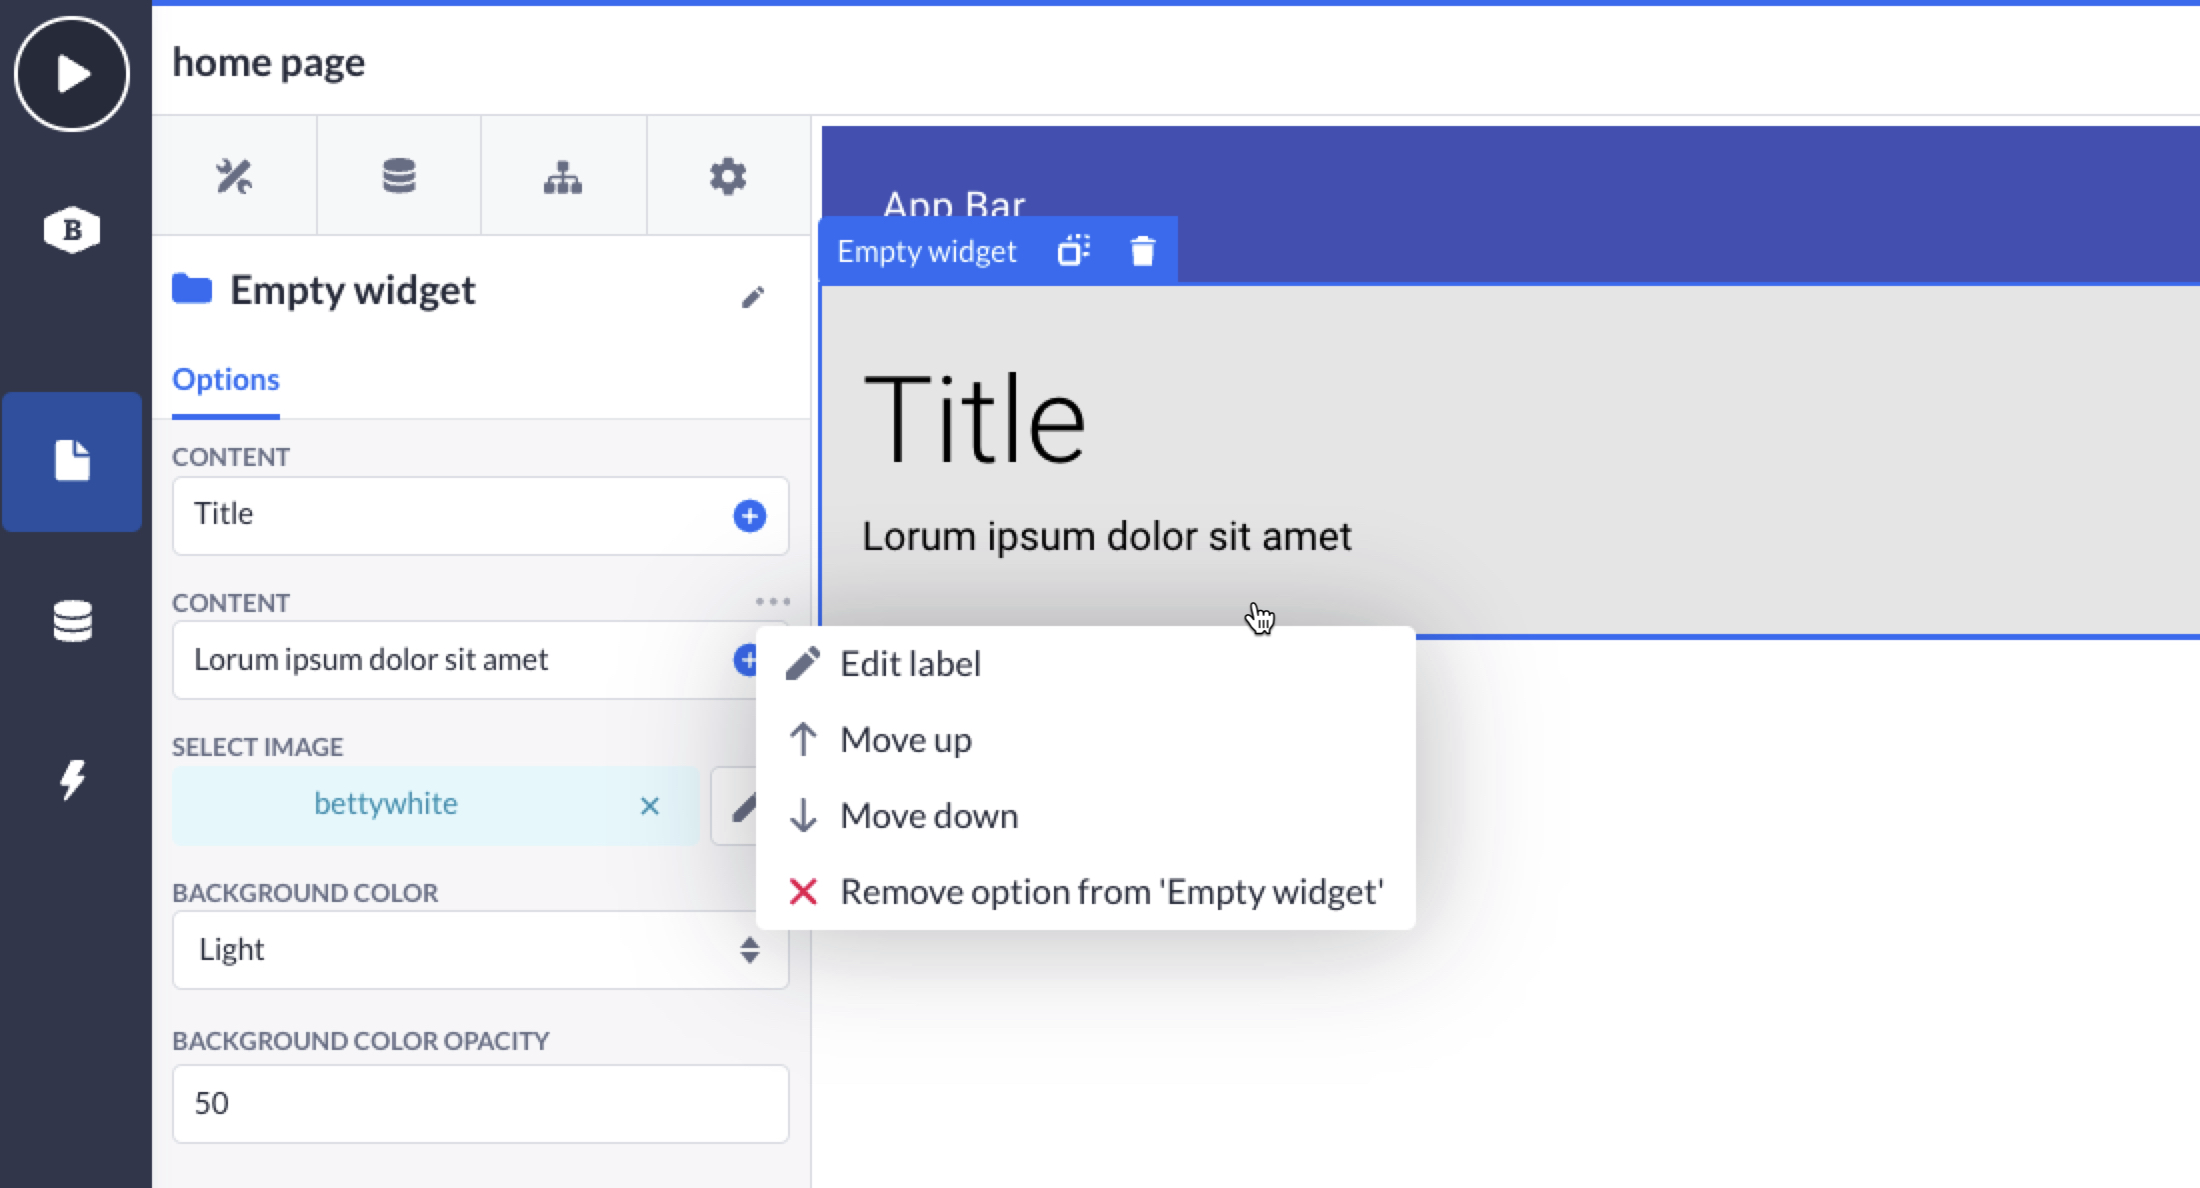Open three-dot options menu for second Content
Viewport: 2200px width, 1188px height.
click(x=772, y=602)
